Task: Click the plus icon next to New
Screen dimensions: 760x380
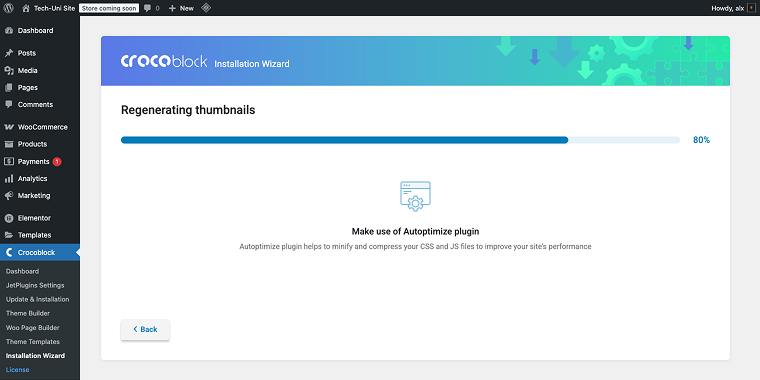Action: point(172,8)
